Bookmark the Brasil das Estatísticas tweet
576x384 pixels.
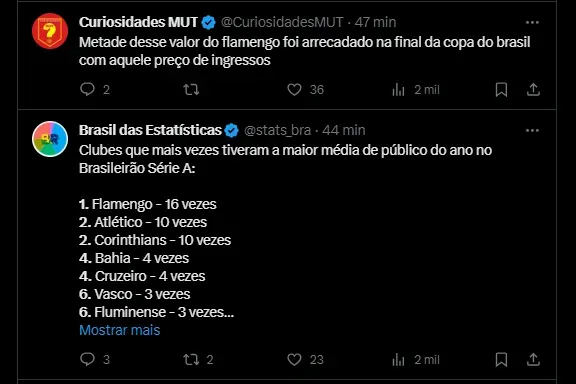[501, 359]
